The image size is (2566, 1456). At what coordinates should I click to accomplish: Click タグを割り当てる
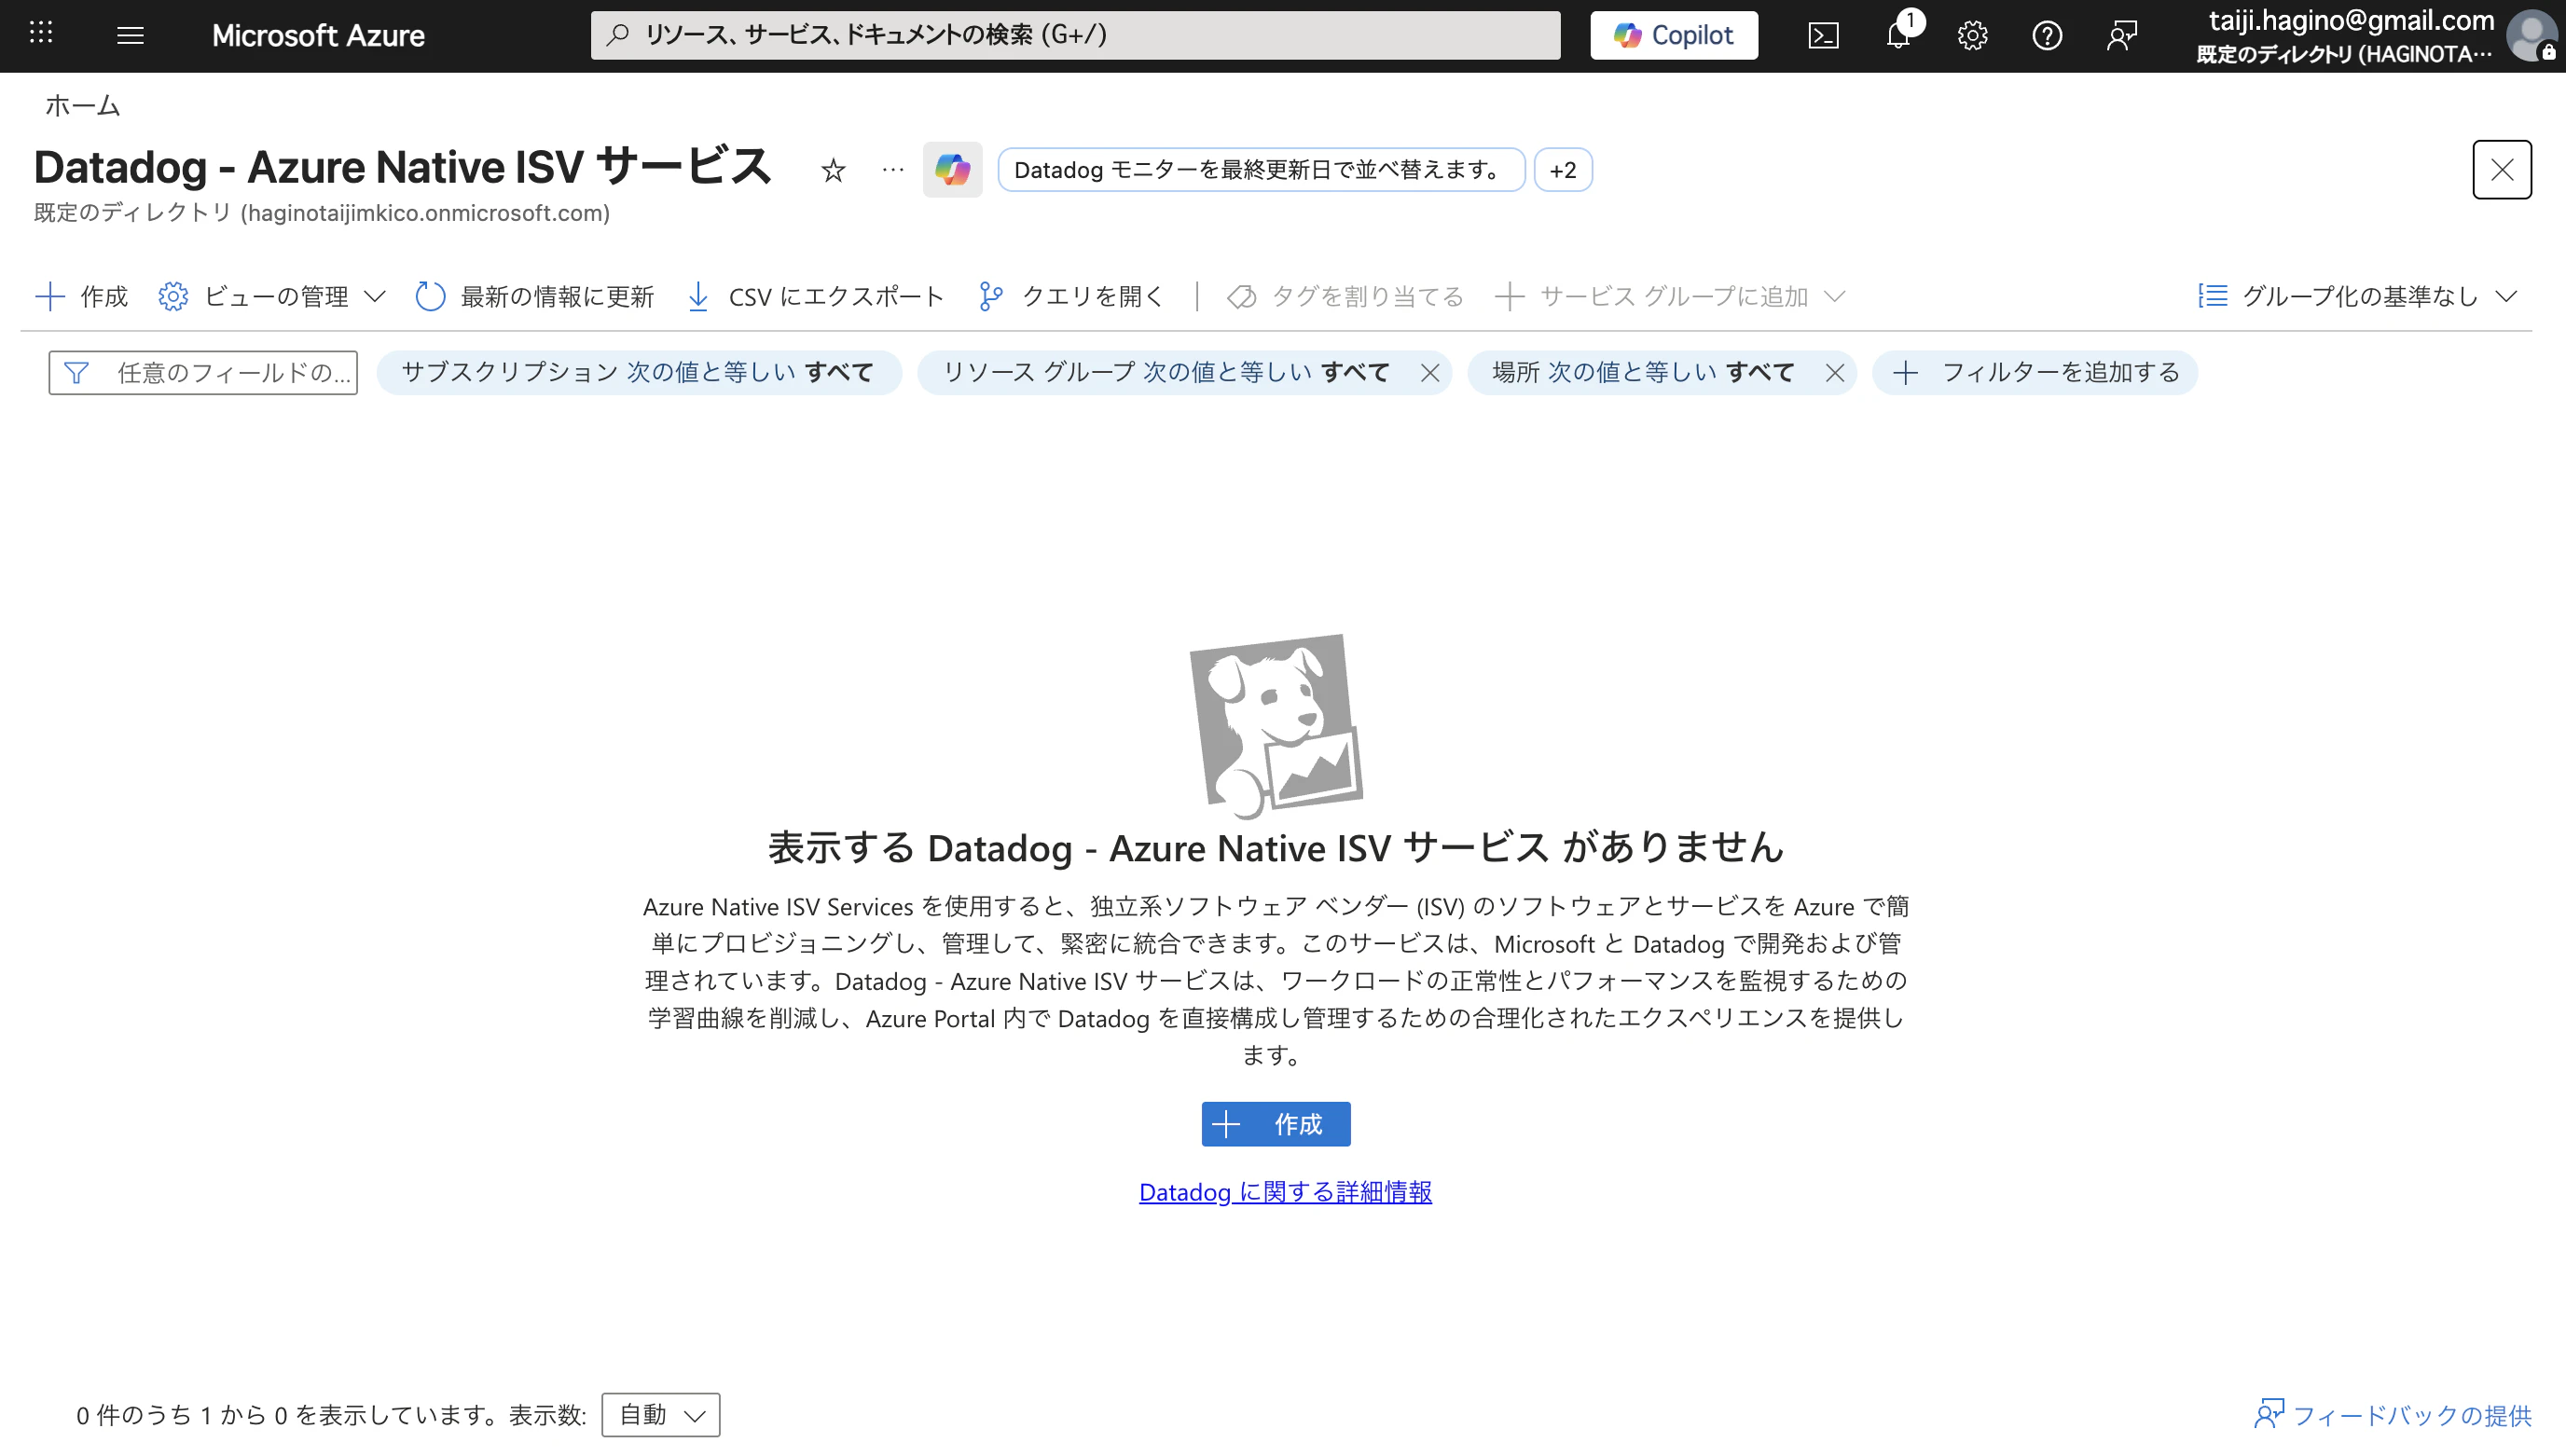click(1345, 296)
